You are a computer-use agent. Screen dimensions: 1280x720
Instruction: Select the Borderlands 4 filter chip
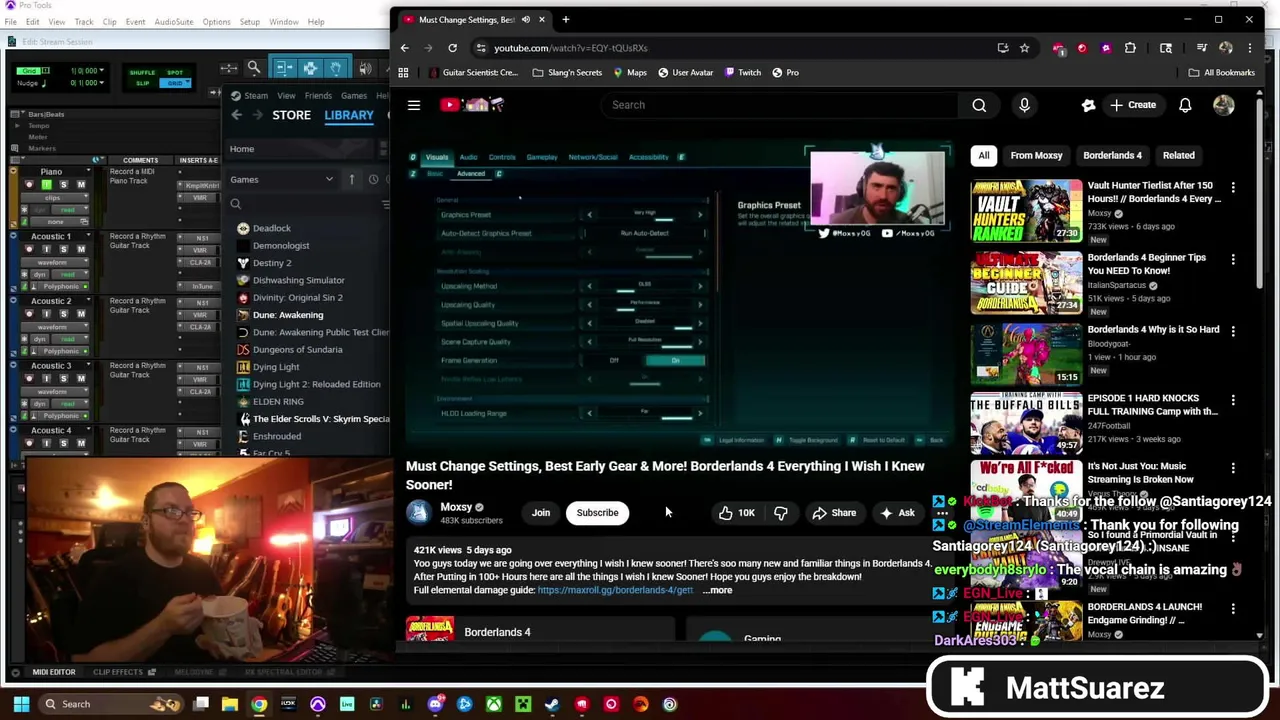click(1112, 156)
